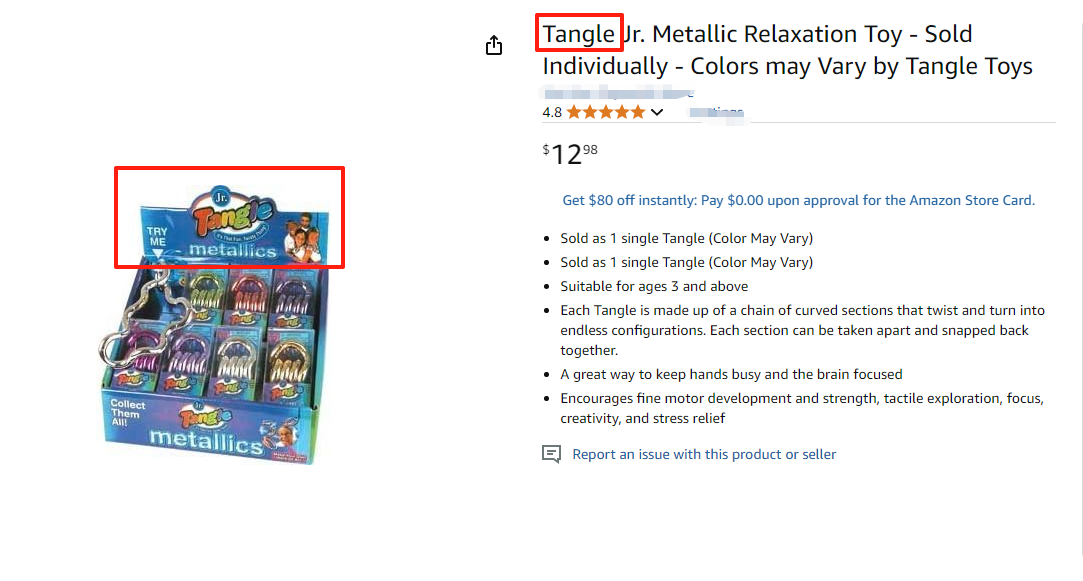This screenshot has width=1083, height=581.
Task: Click "Report an issue with this product or seller"
Action: point(704,454)
